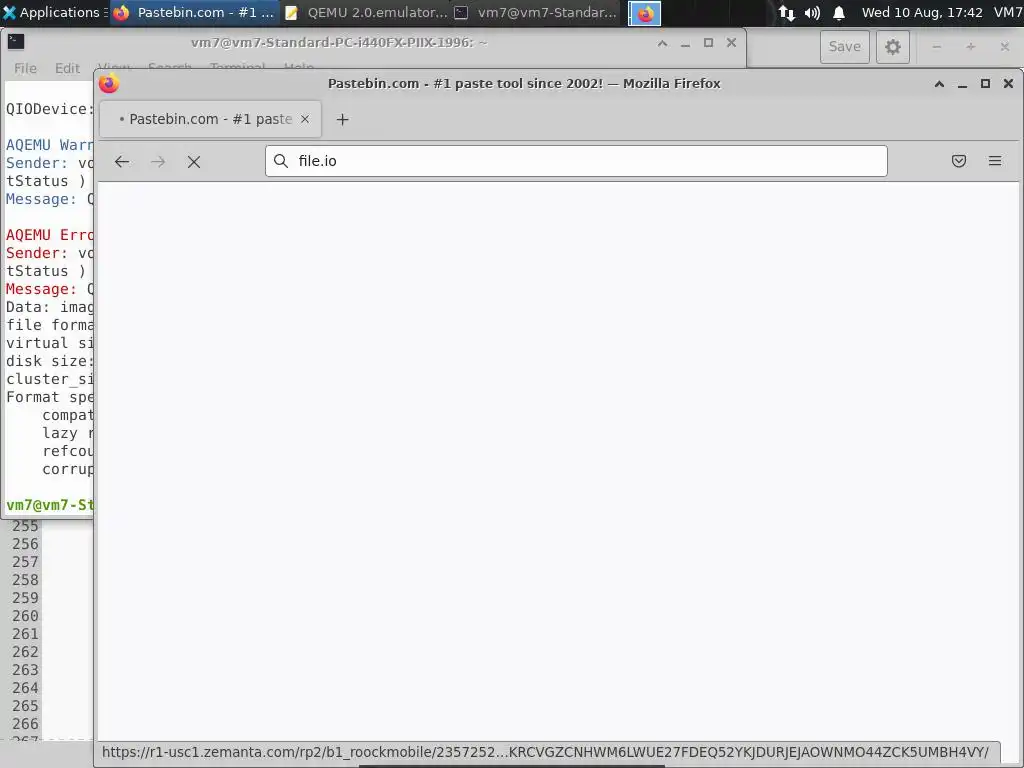Open Firefox hamburger menu
The width and height of the screenshot is (1024, 768).
pyautogui.click(x=995, y=161)
